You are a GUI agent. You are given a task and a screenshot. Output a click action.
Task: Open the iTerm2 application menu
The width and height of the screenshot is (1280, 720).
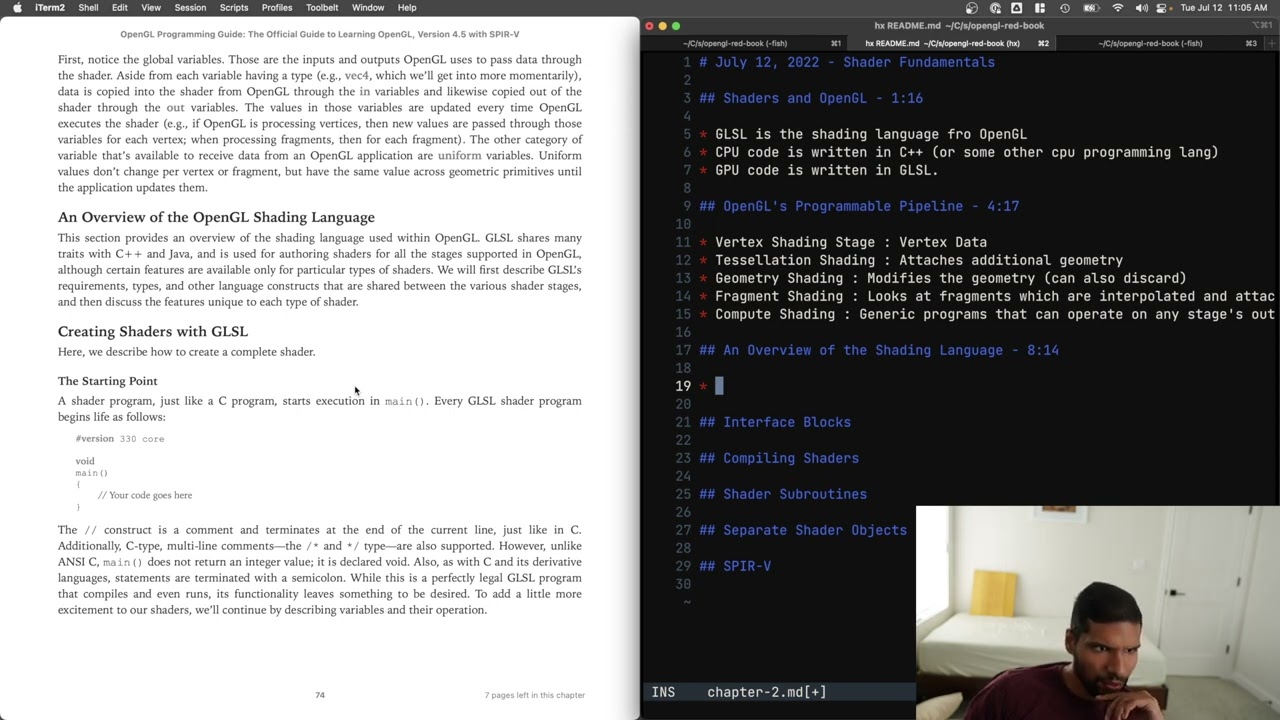point(49,8)
